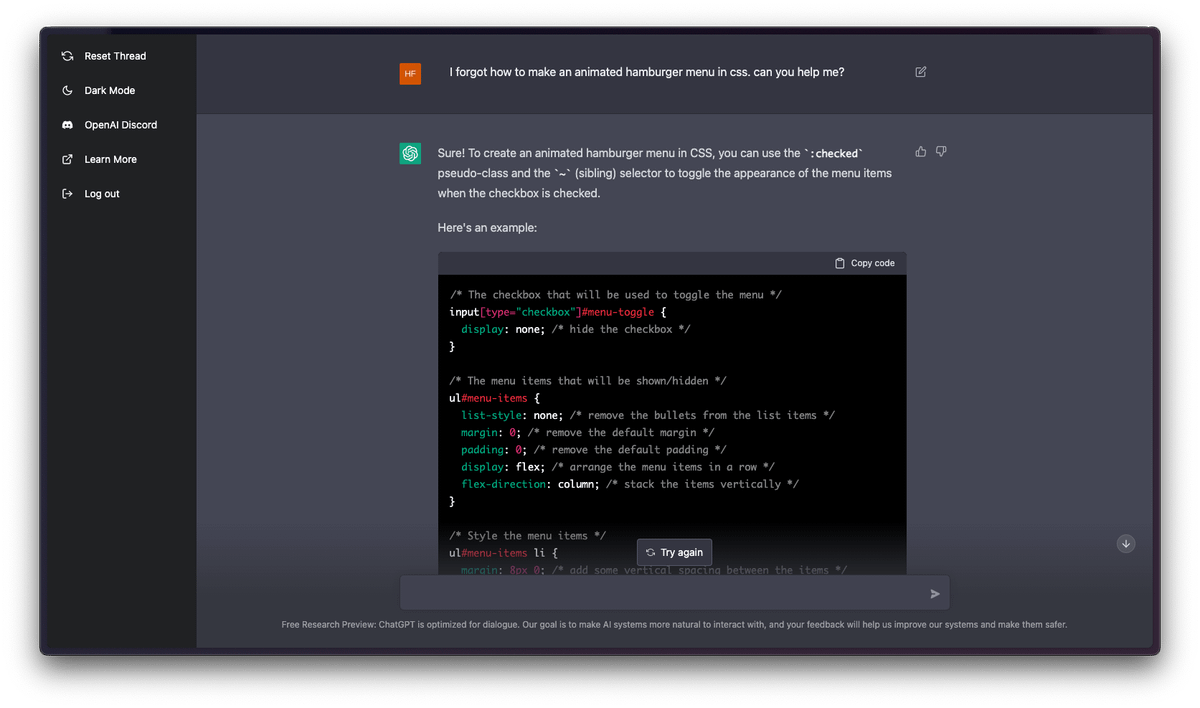The image size is (1200, 708).
Task: Give the response a thumbs down
Action: (941, 152)
